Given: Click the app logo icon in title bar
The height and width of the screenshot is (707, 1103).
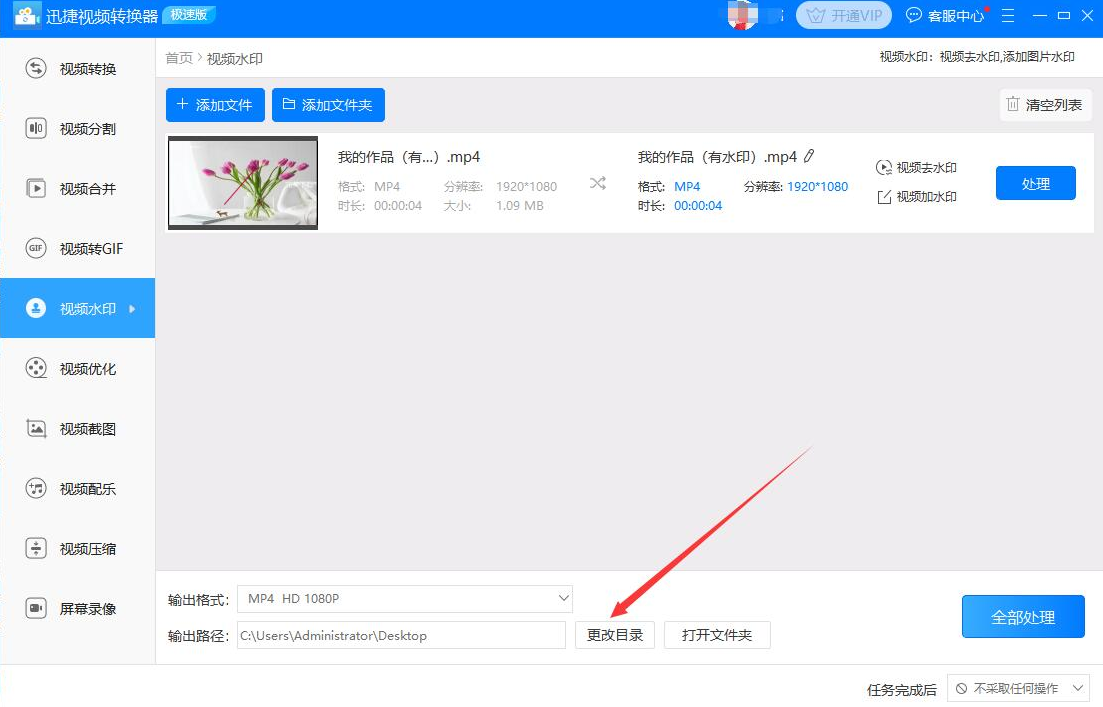Looking at the screenshot, I should 27,15.
